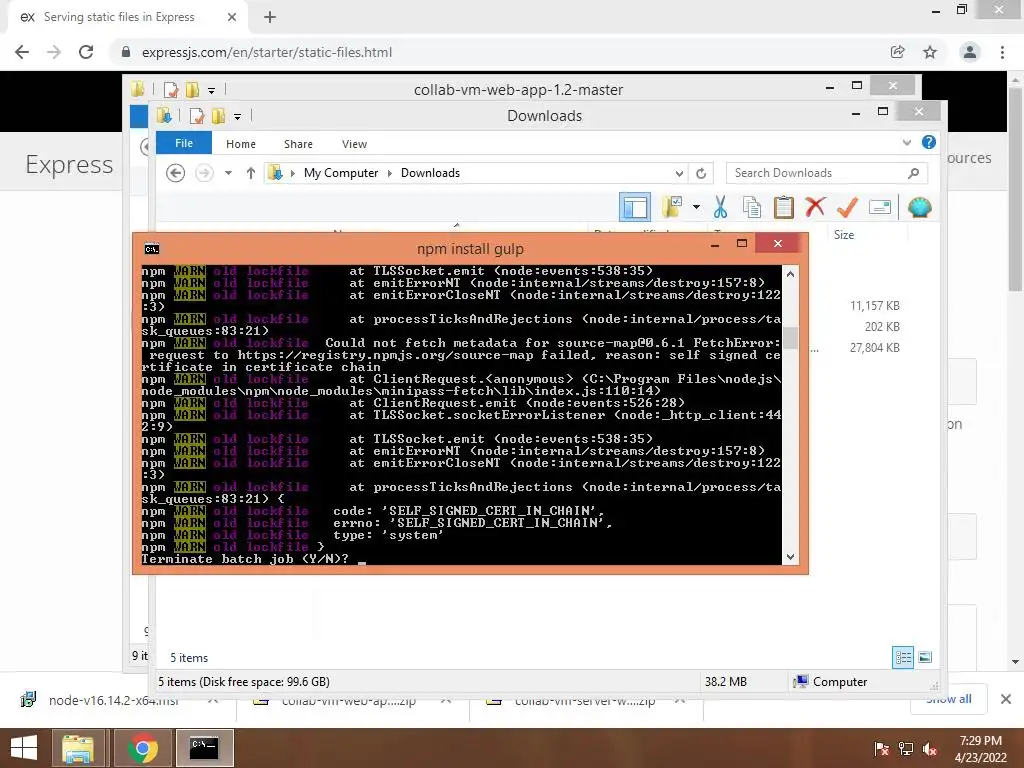This screenshot has height=768, width=1024.
Task: Click the New Folder icon in the Downloads title bar
Action: click(218, 116)
